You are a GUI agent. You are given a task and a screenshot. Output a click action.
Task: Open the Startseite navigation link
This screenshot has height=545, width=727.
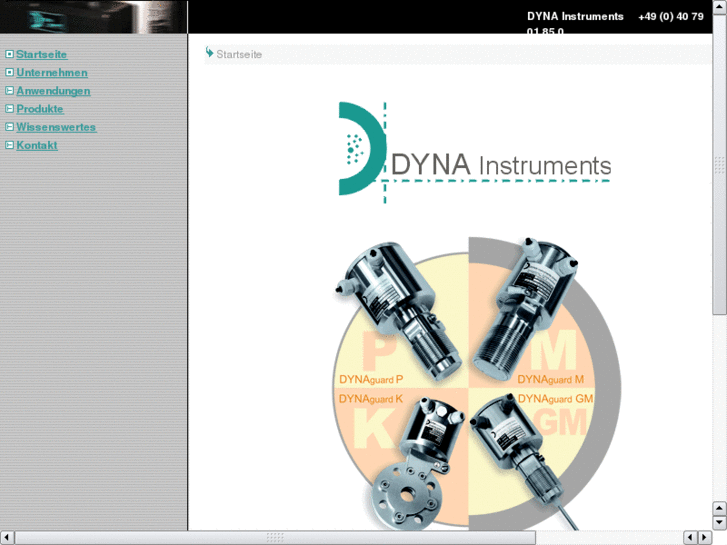click(42, 55)
